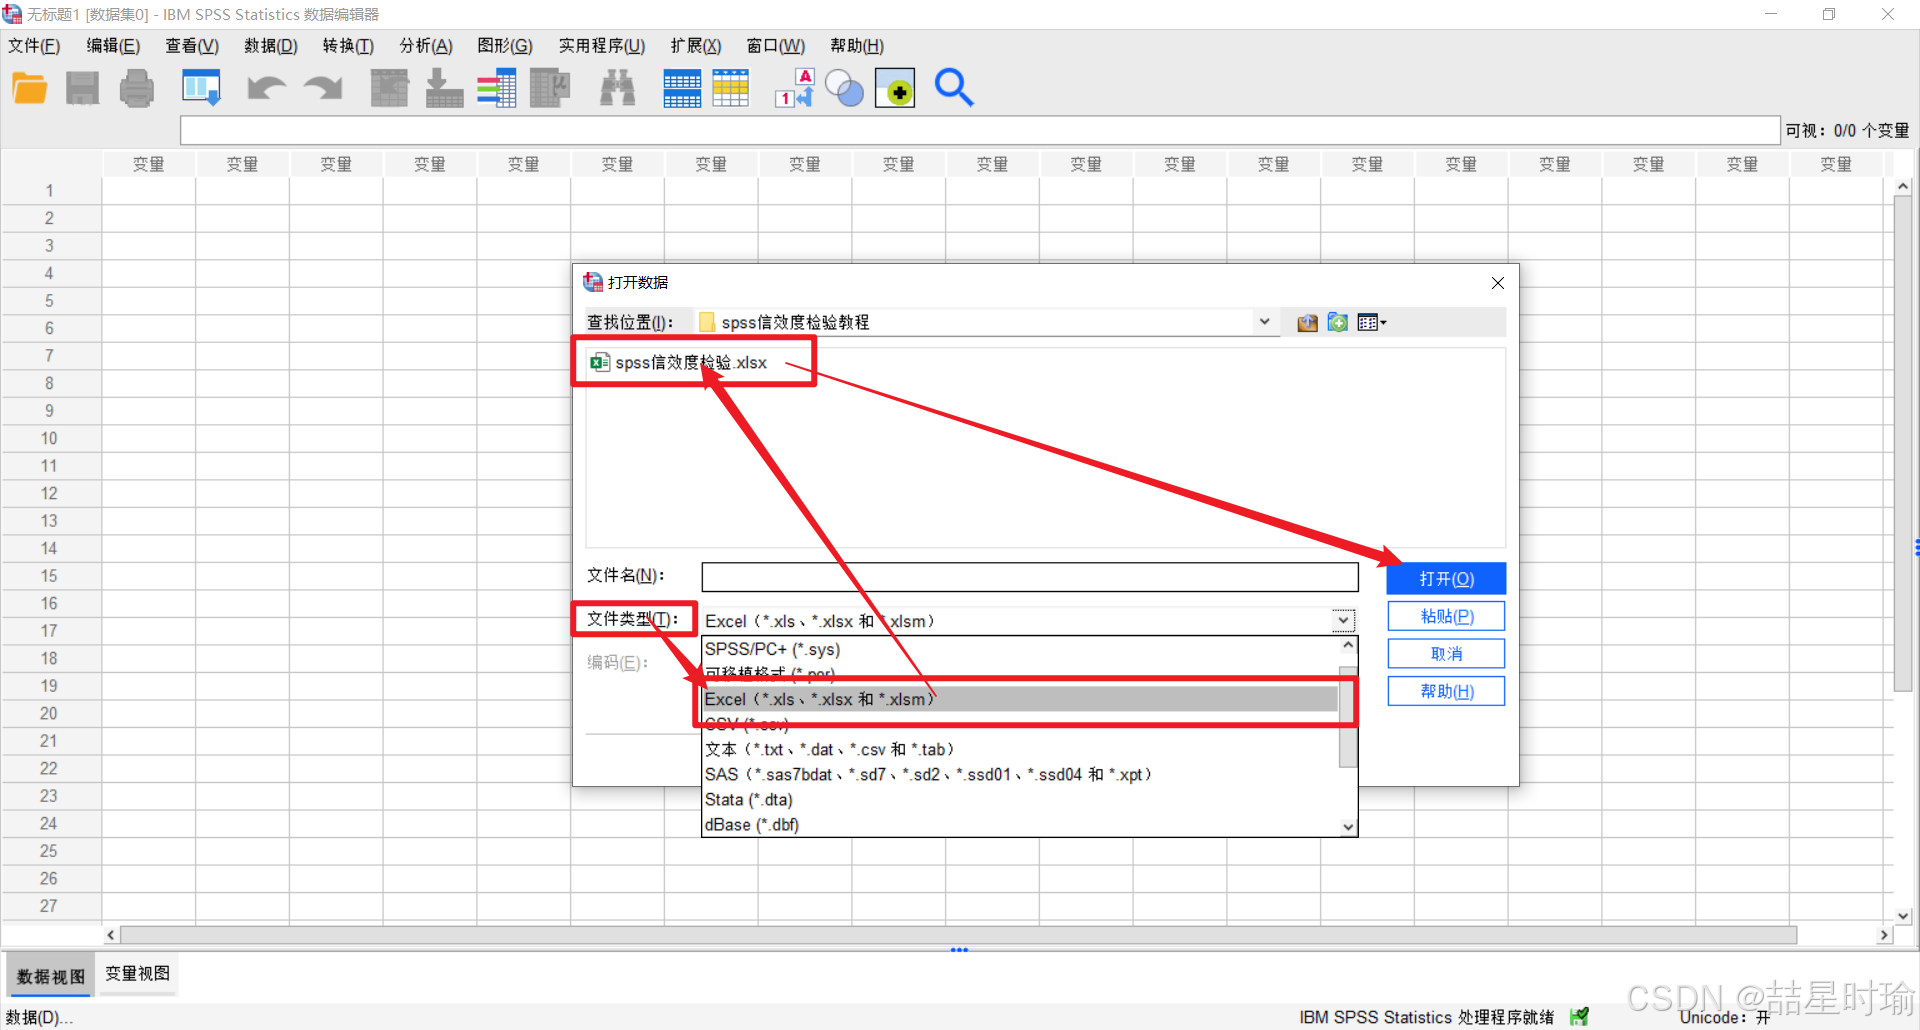
Task: Open the 转换(T) menu
Action: click(348, 46)
